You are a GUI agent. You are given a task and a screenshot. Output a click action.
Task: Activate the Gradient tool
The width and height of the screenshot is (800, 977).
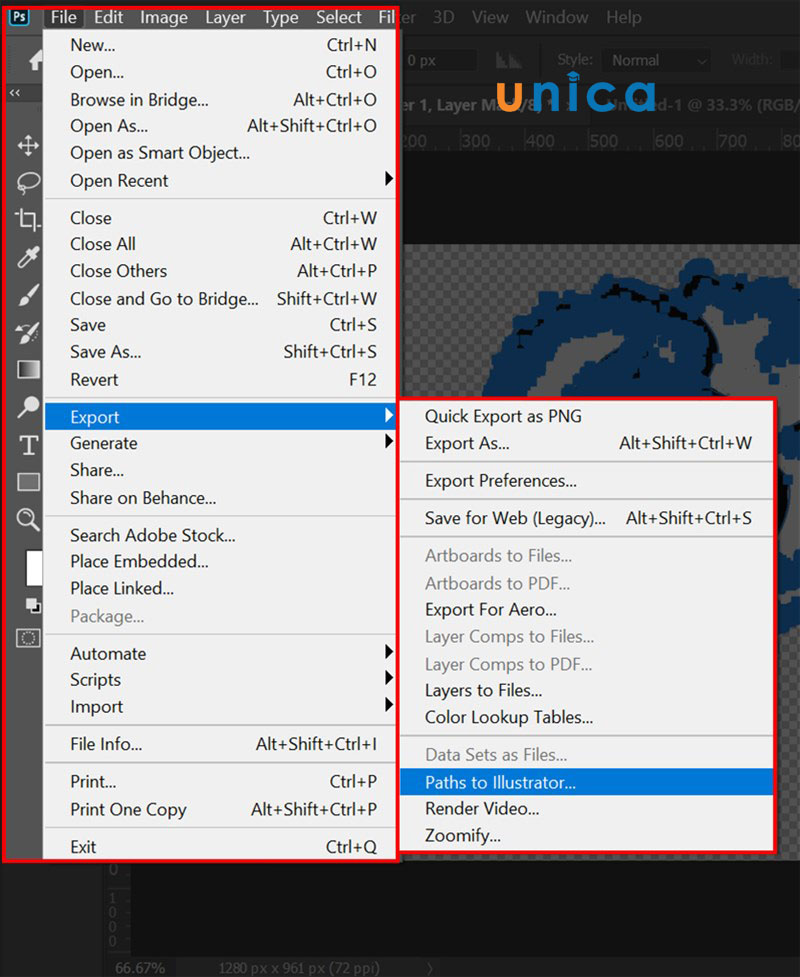click(28, 370)
